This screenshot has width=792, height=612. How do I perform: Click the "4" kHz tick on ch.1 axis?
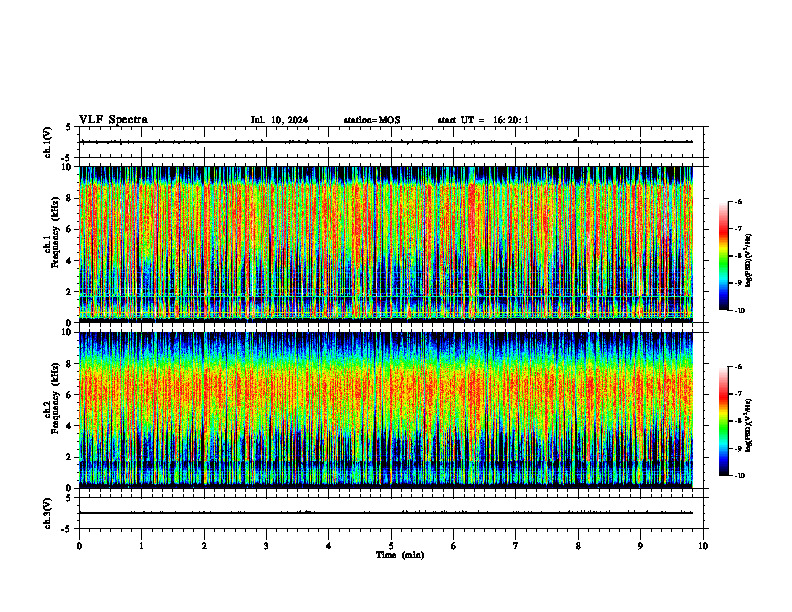click(x=70, y=261)
